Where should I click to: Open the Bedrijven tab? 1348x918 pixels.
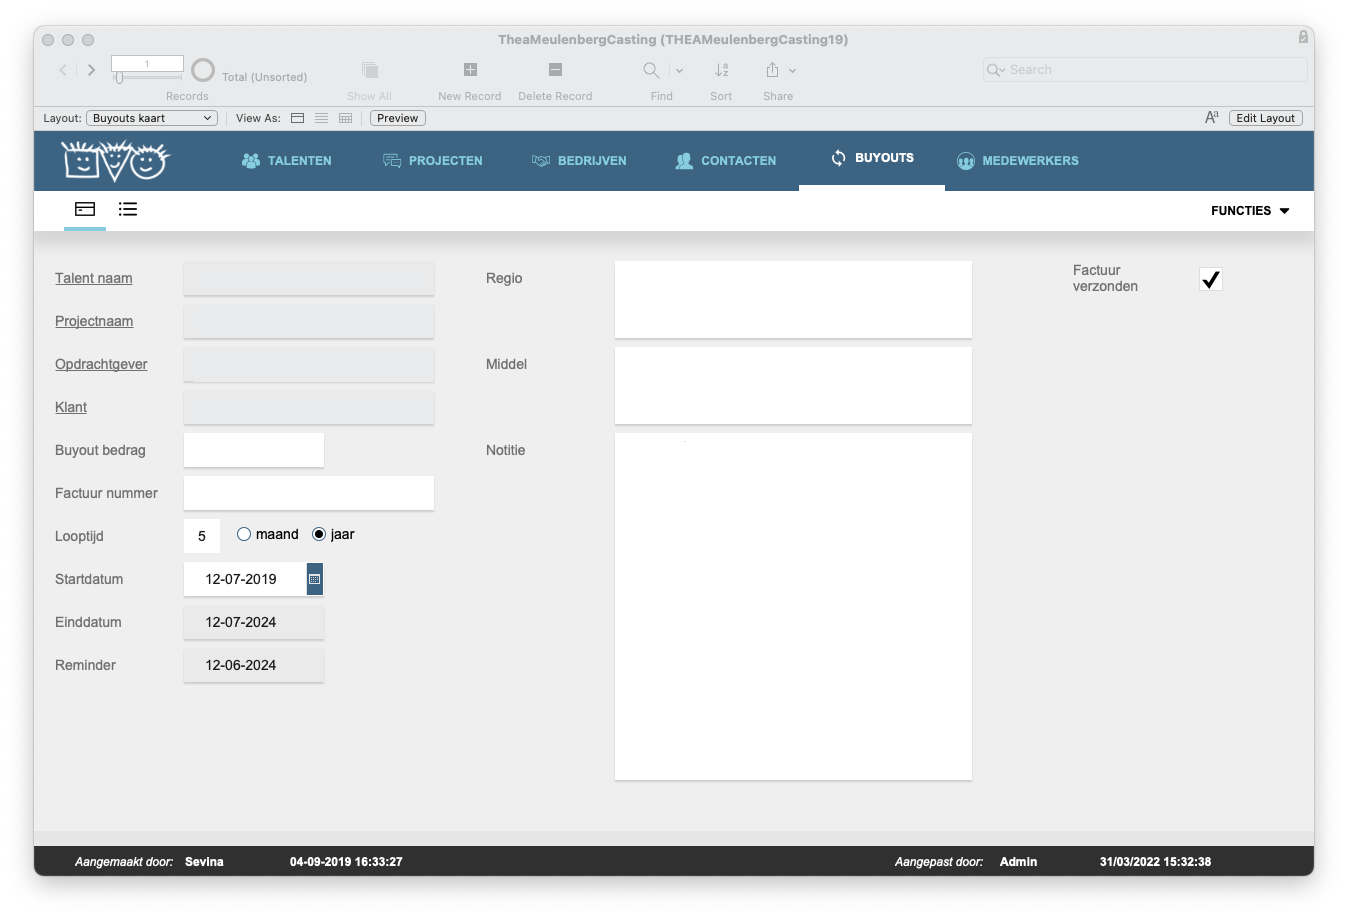coord(579,160)
